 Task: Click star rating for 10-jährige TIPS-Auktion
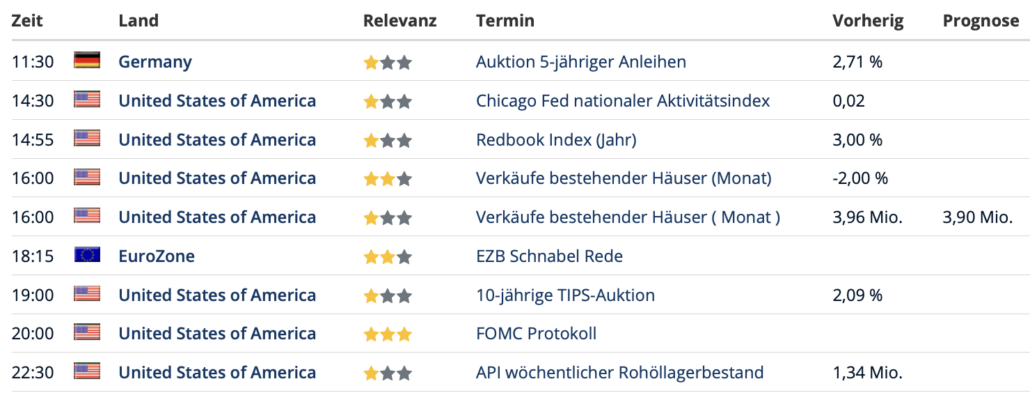(x=388, y=296)
